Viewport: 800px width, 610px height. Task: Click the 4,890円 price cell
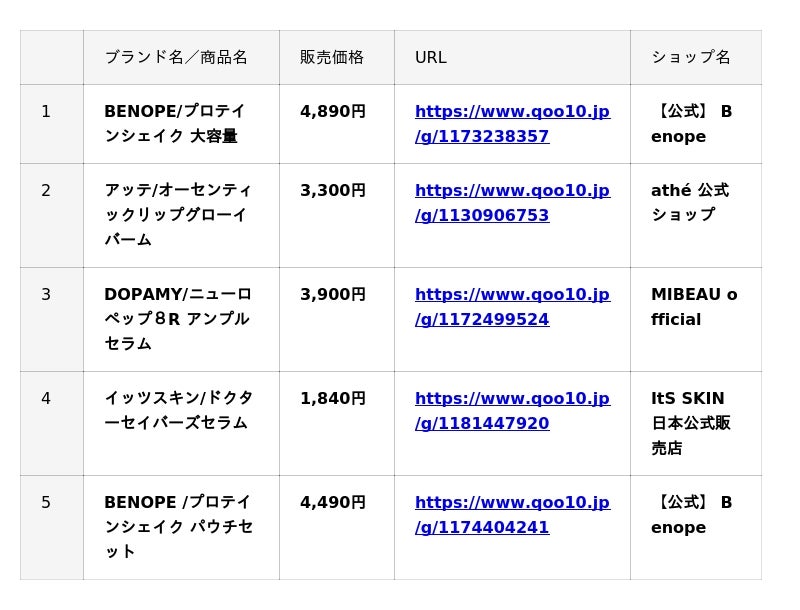[x=333, y=112]
